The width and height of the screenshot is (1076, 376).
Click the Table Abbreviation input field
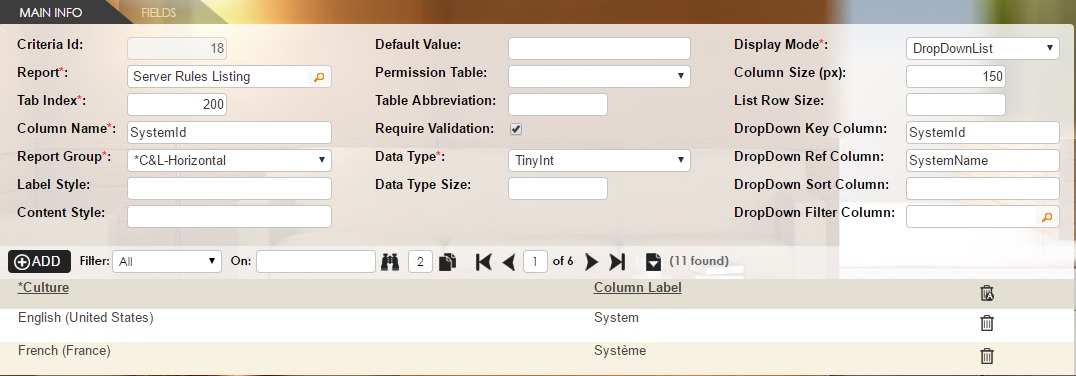558,104
